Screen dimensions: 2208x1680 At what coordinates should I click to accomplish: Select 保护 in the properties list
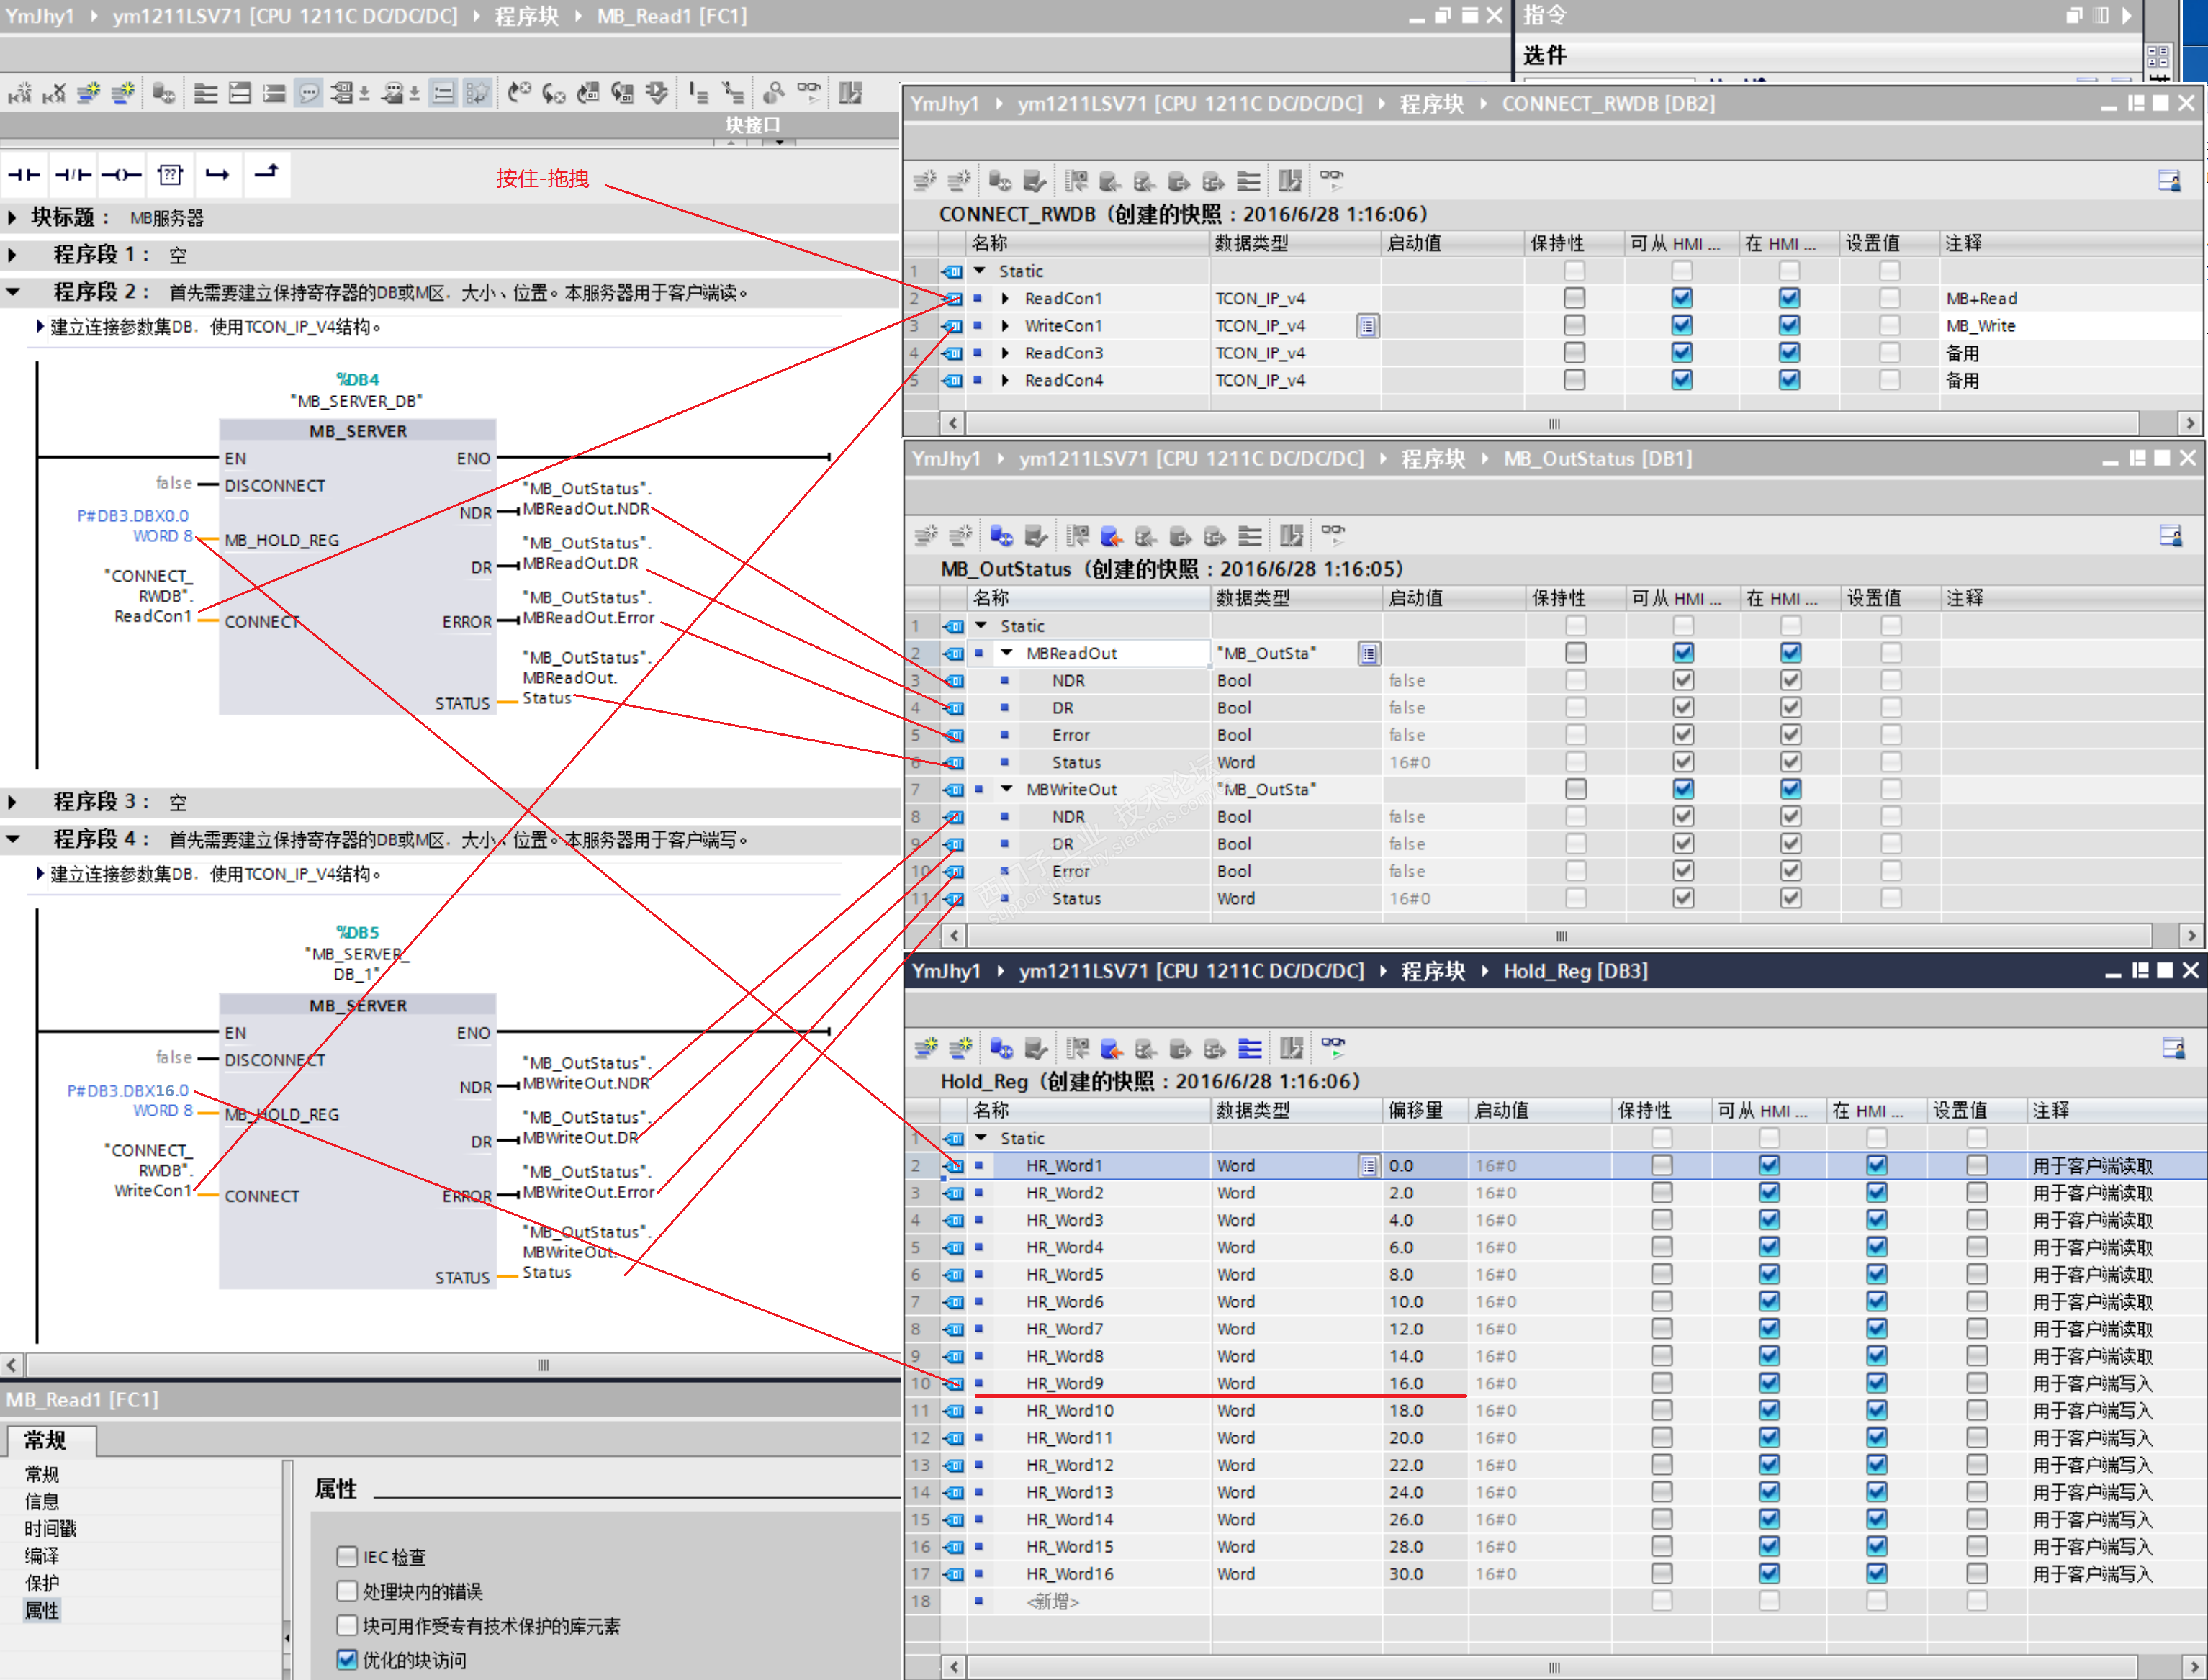pos(42,1583)
